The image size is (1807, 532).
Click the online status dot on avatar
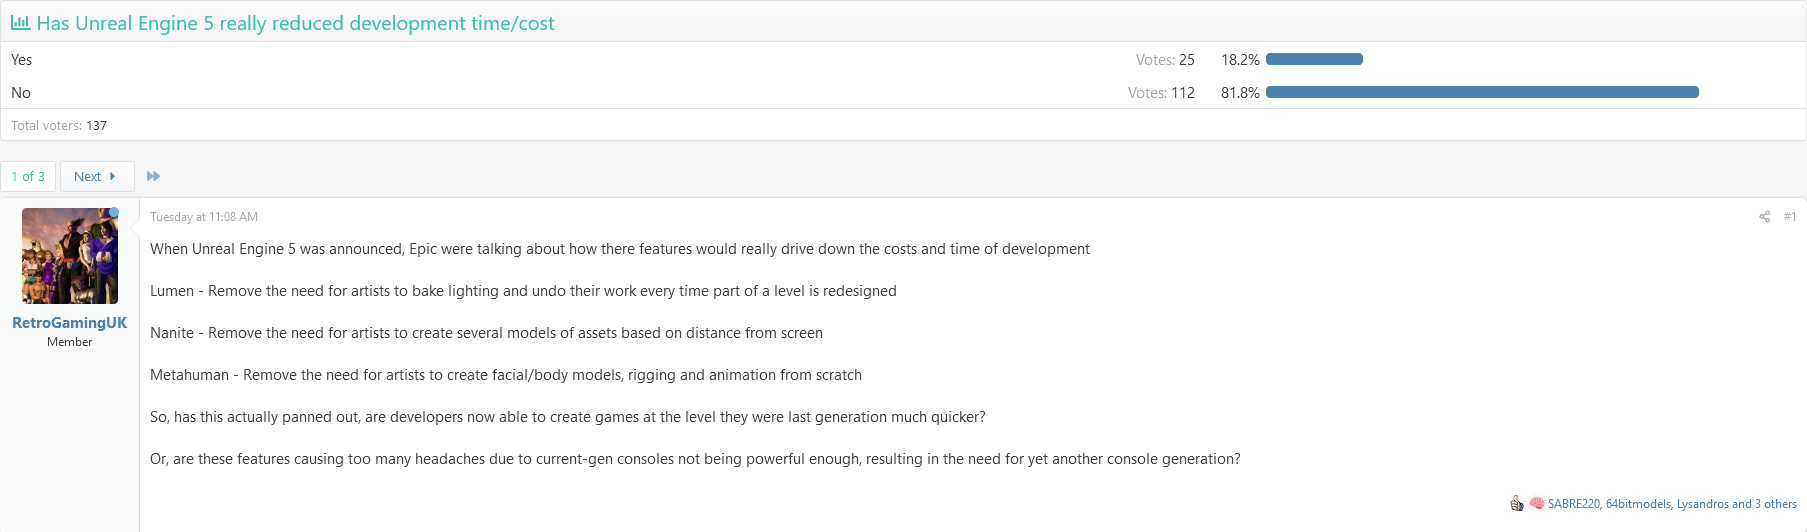tap(114, 212)
